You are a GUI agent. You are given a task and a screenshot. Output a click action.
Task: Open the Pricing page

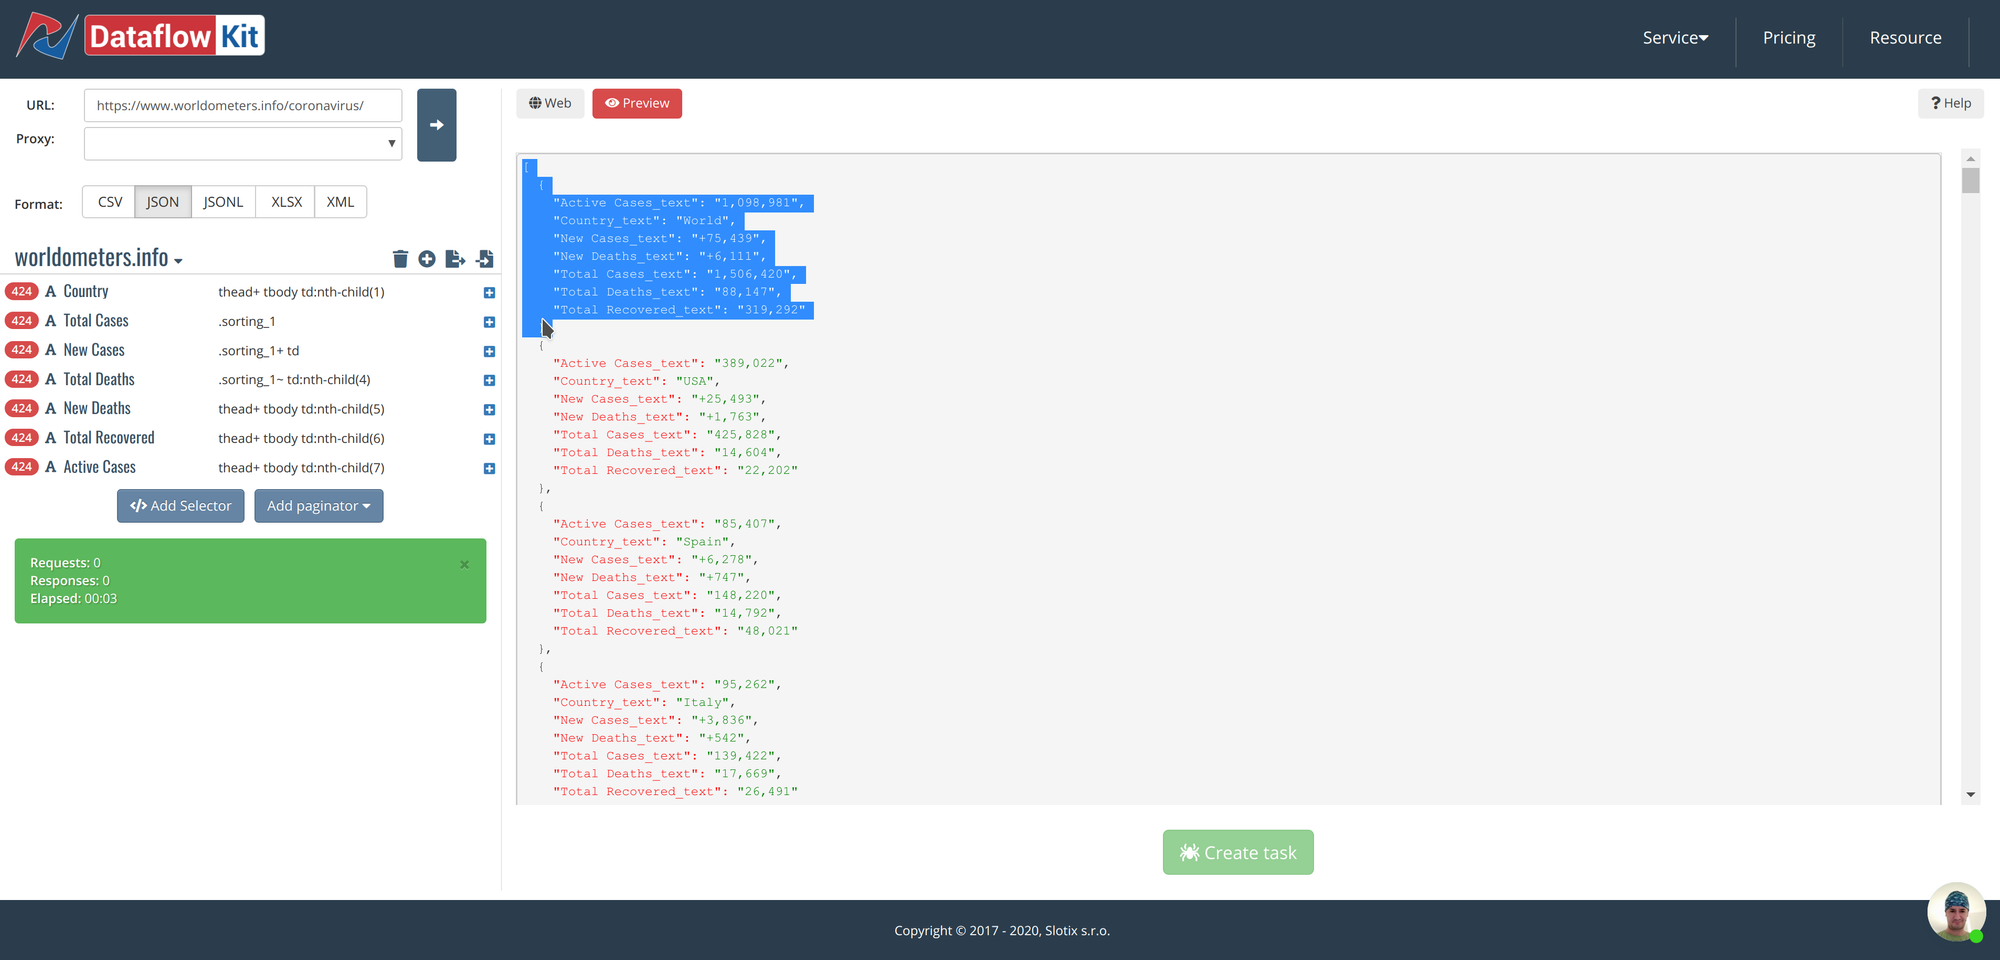click(1789, 38)
